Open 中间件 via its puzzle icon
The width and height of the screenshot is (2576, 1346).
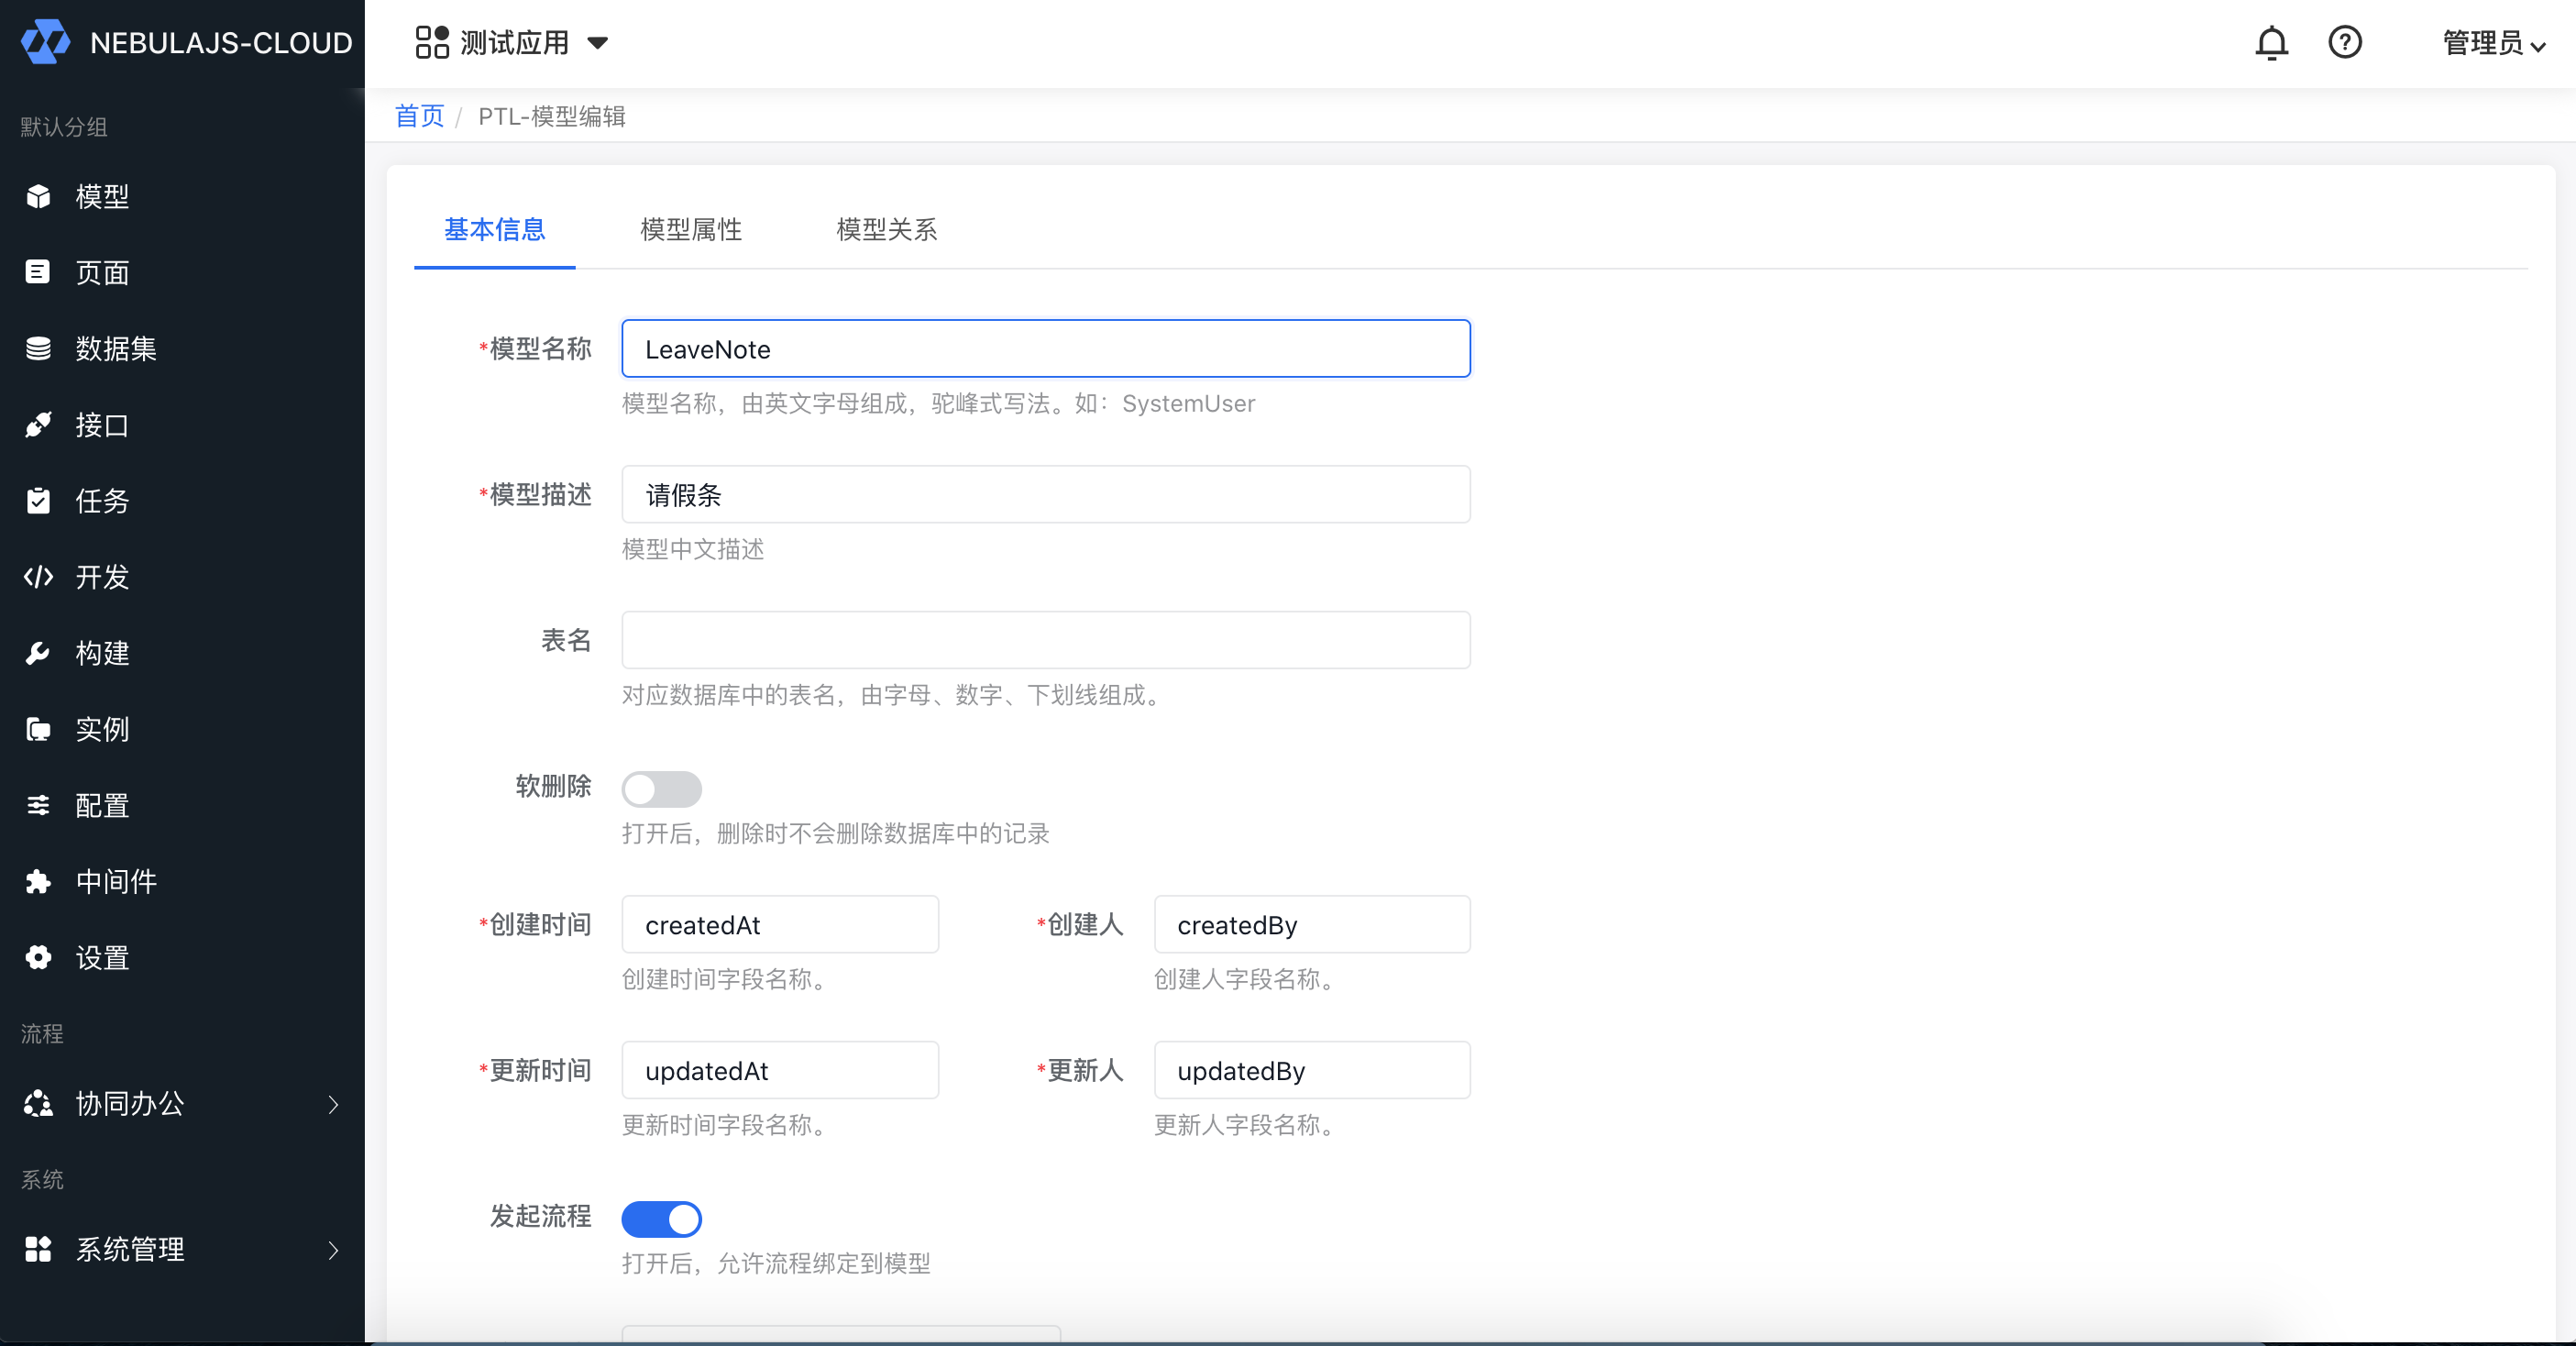pos(38,881)
